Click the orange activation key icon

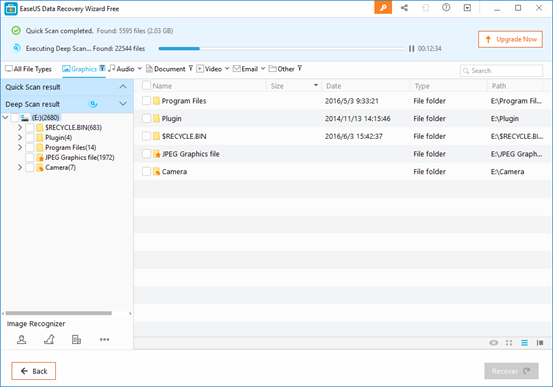click(x=383, y=7)
